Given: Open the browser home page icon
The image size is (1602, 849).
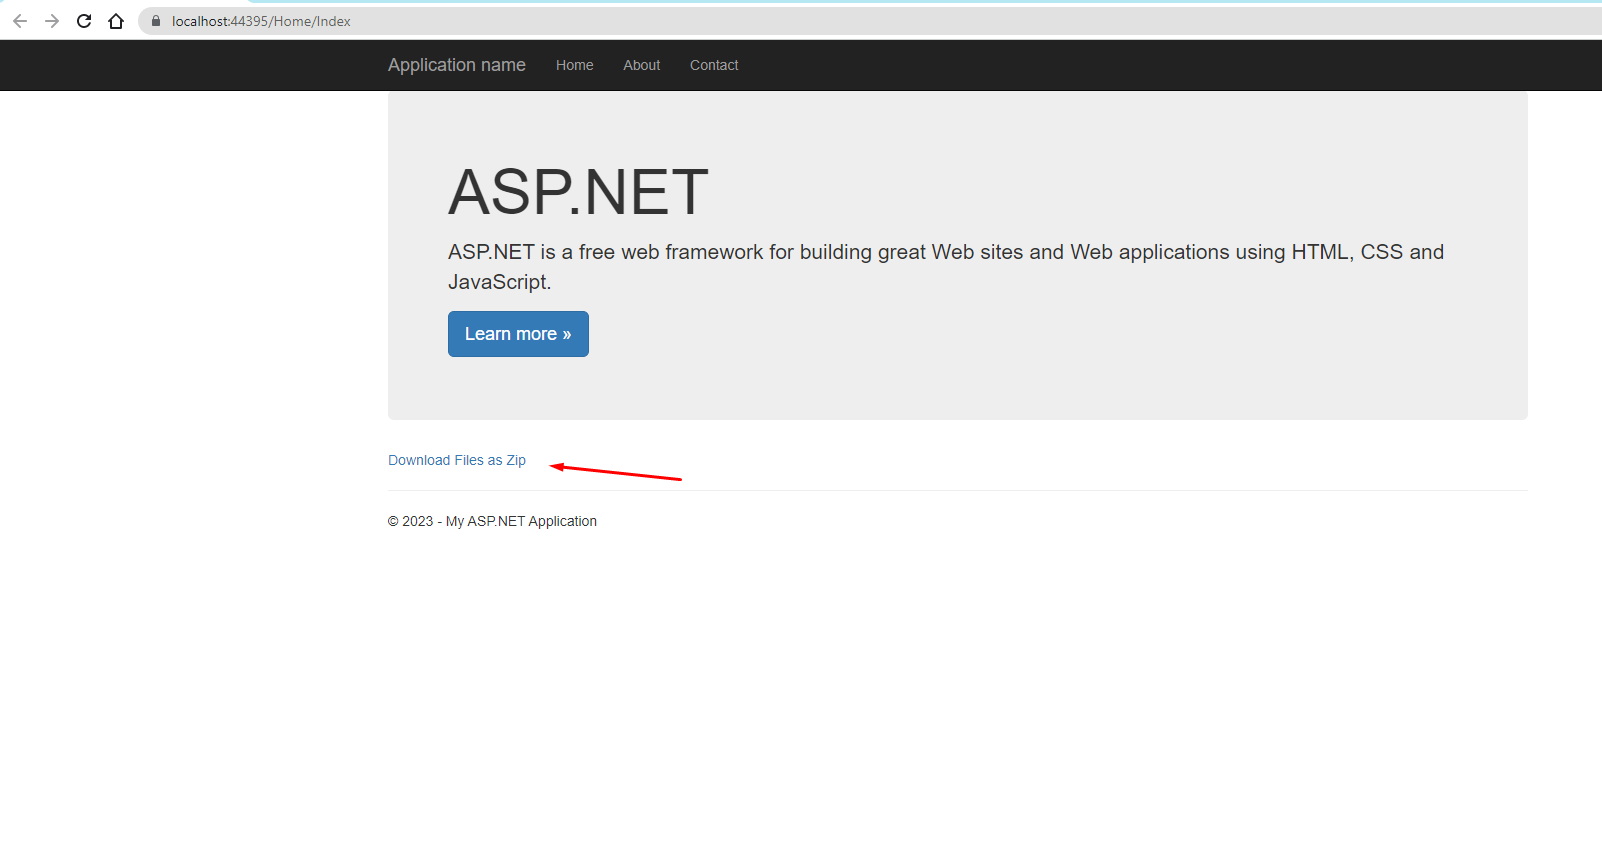Looking at the screenshot, I should [116, 21].
